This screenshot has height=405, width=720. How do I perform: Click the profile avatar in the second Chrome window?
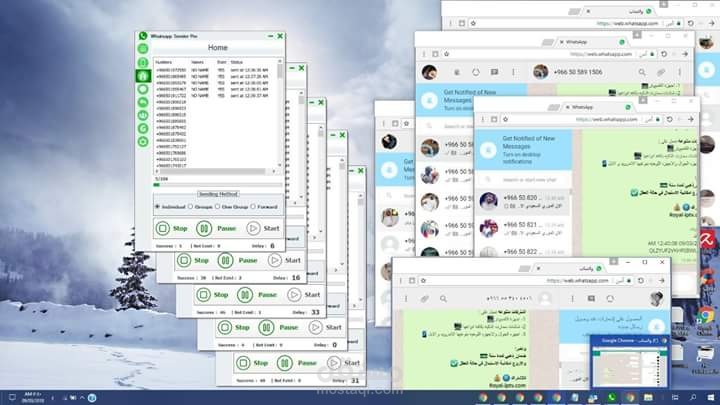tap(429, 72)
